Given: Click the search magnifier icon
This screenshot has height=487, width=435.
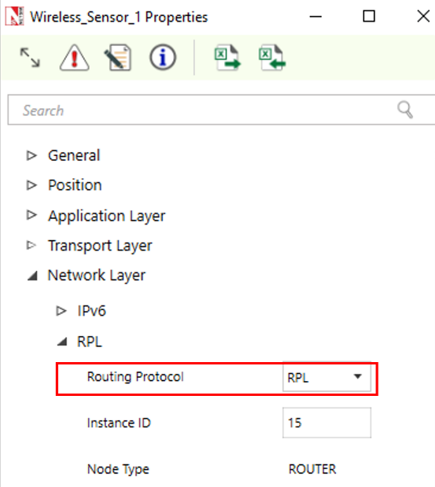Looking at the screenshot, I should click(x=405, y=110).
